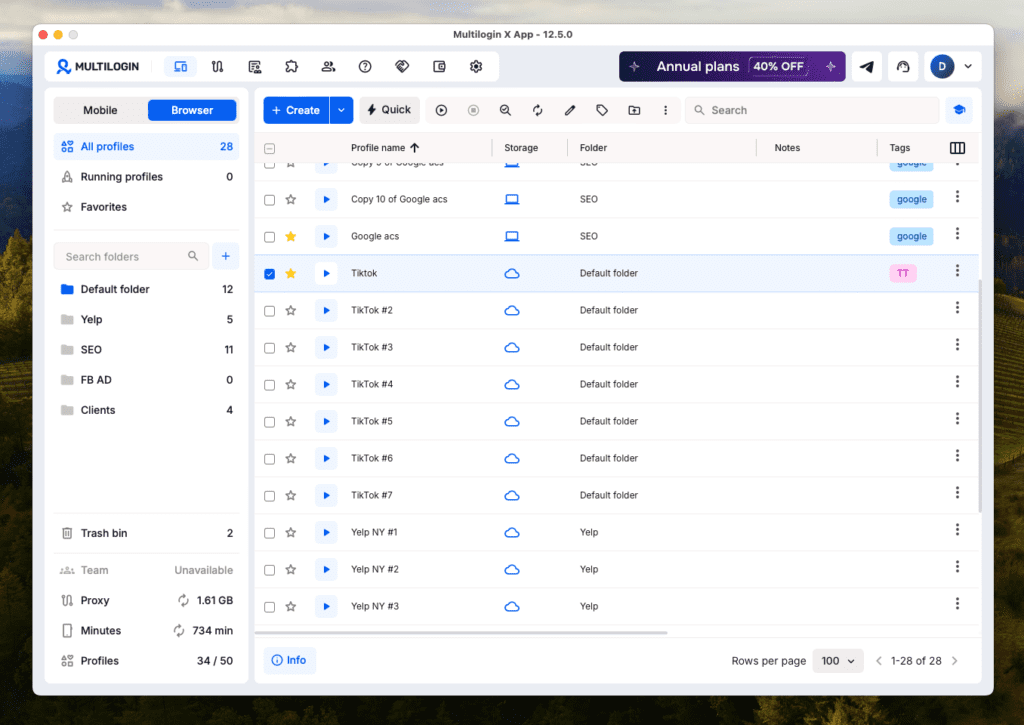This screenshot has width=1024, height=725.
Task: Open the help question mark icon
Action: click(x=365, y=67)
